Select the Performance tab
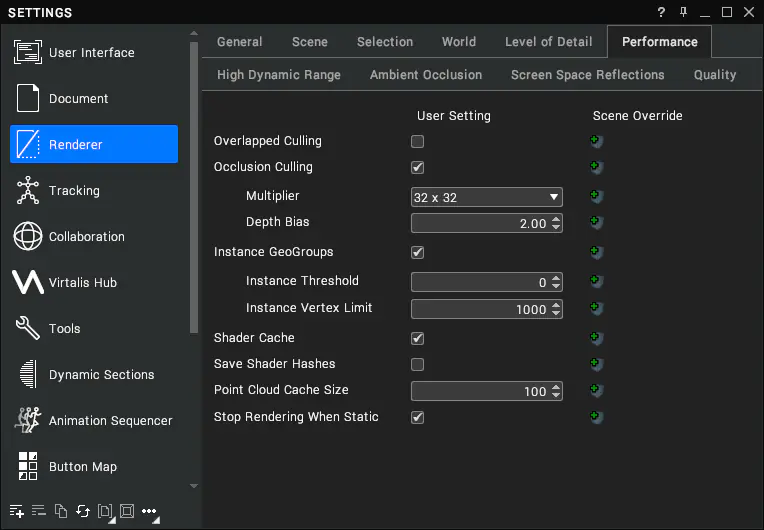The width and height of the screenshot is (764, 530). (x=660, y=42)
